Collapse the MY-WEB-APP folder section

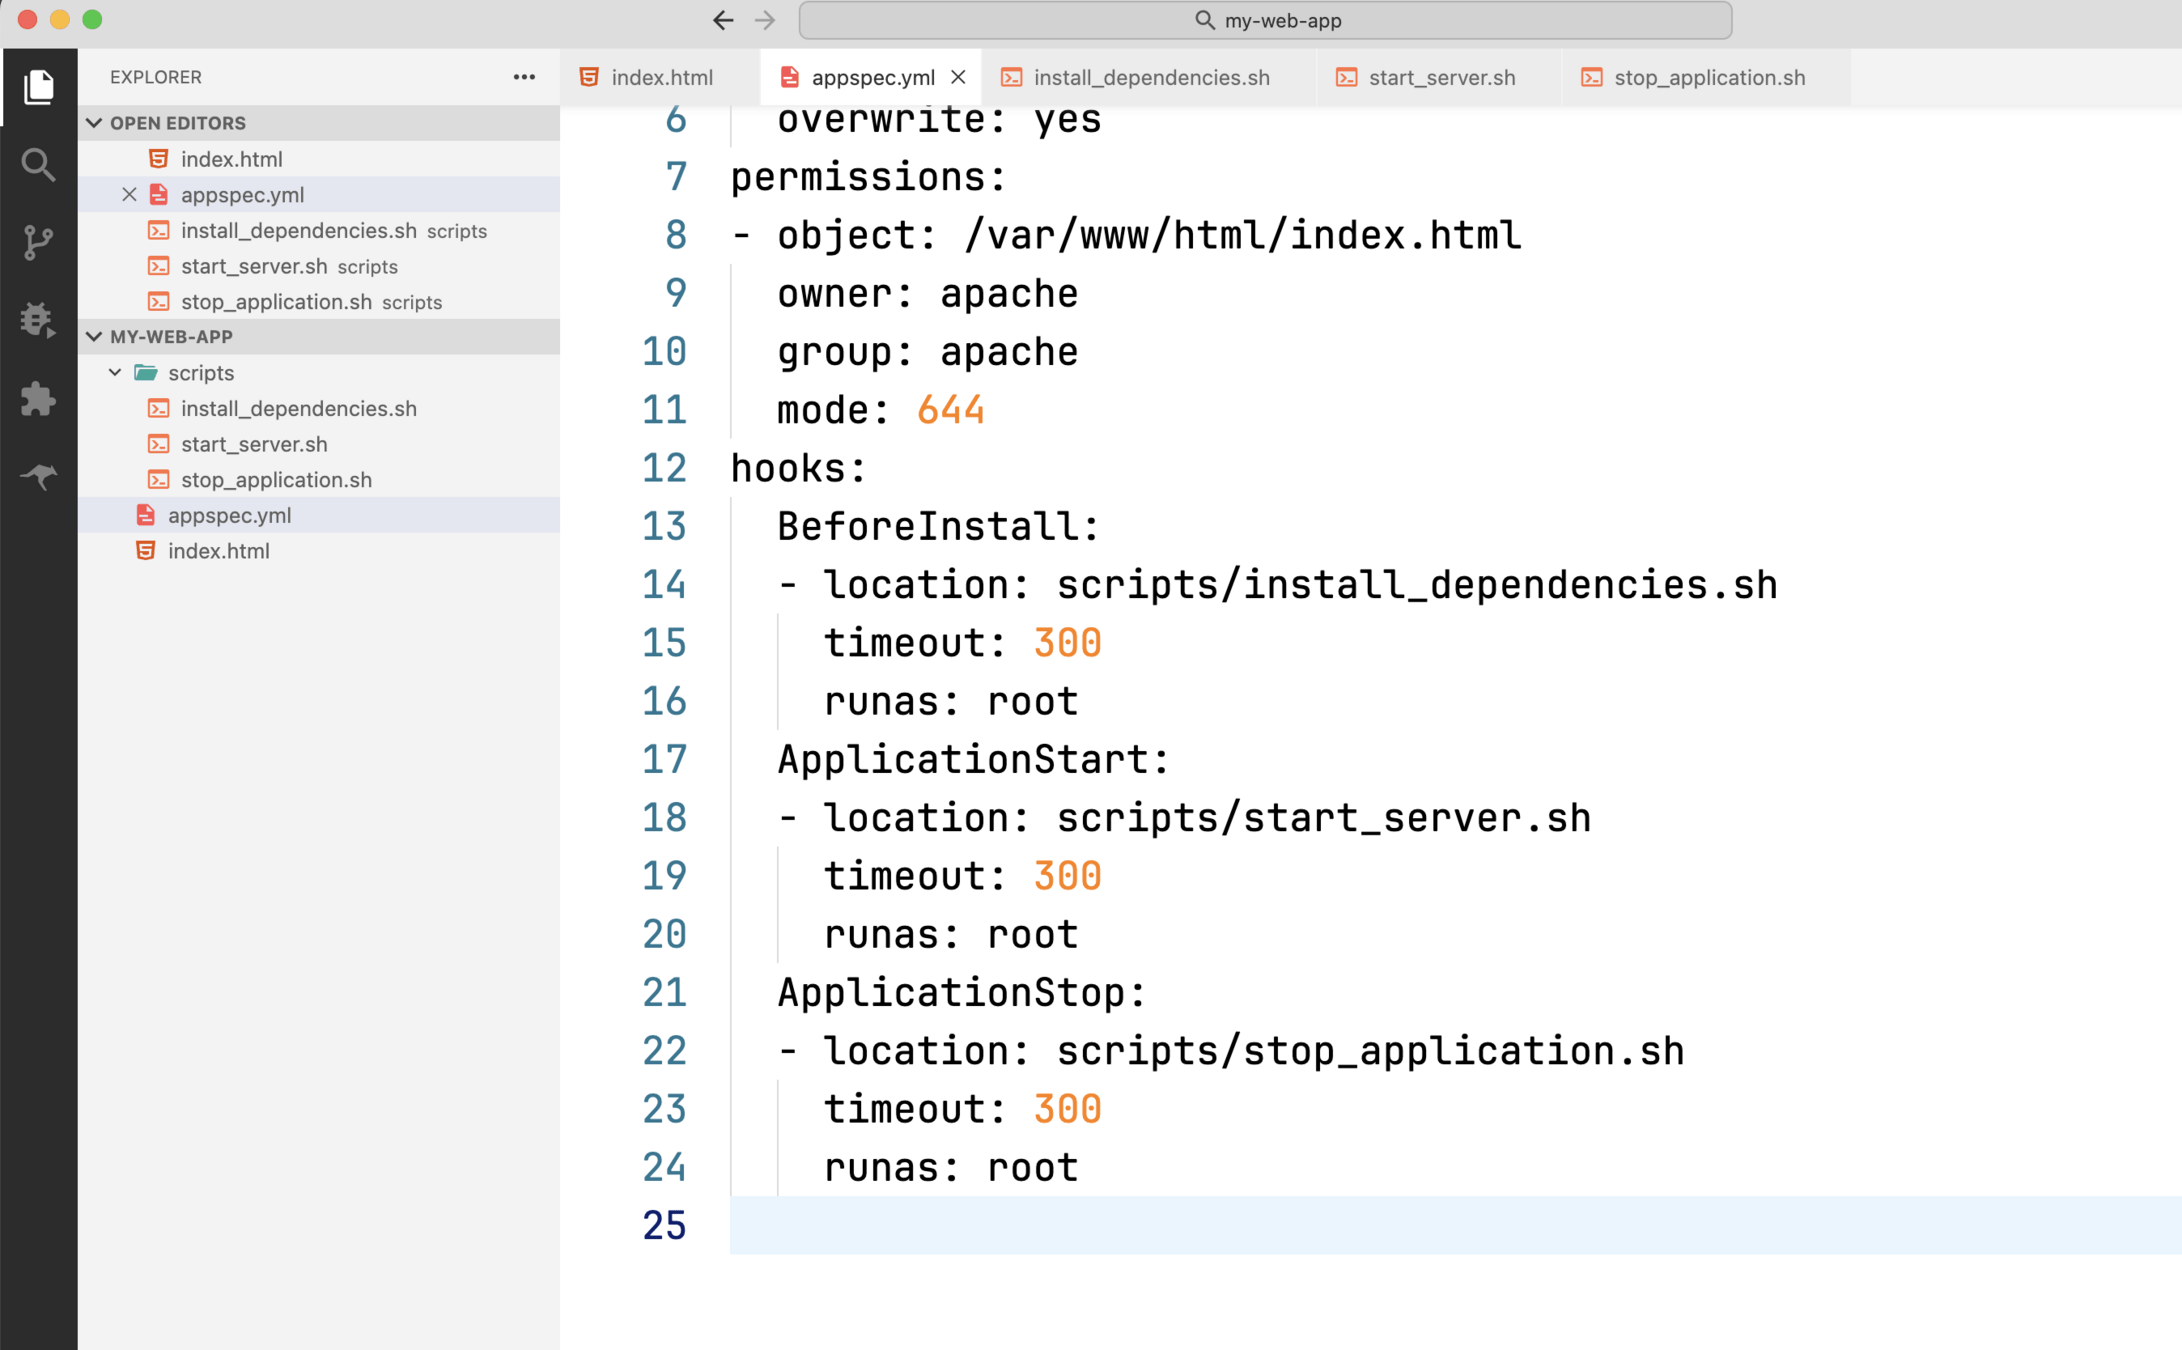click(95, 337)
